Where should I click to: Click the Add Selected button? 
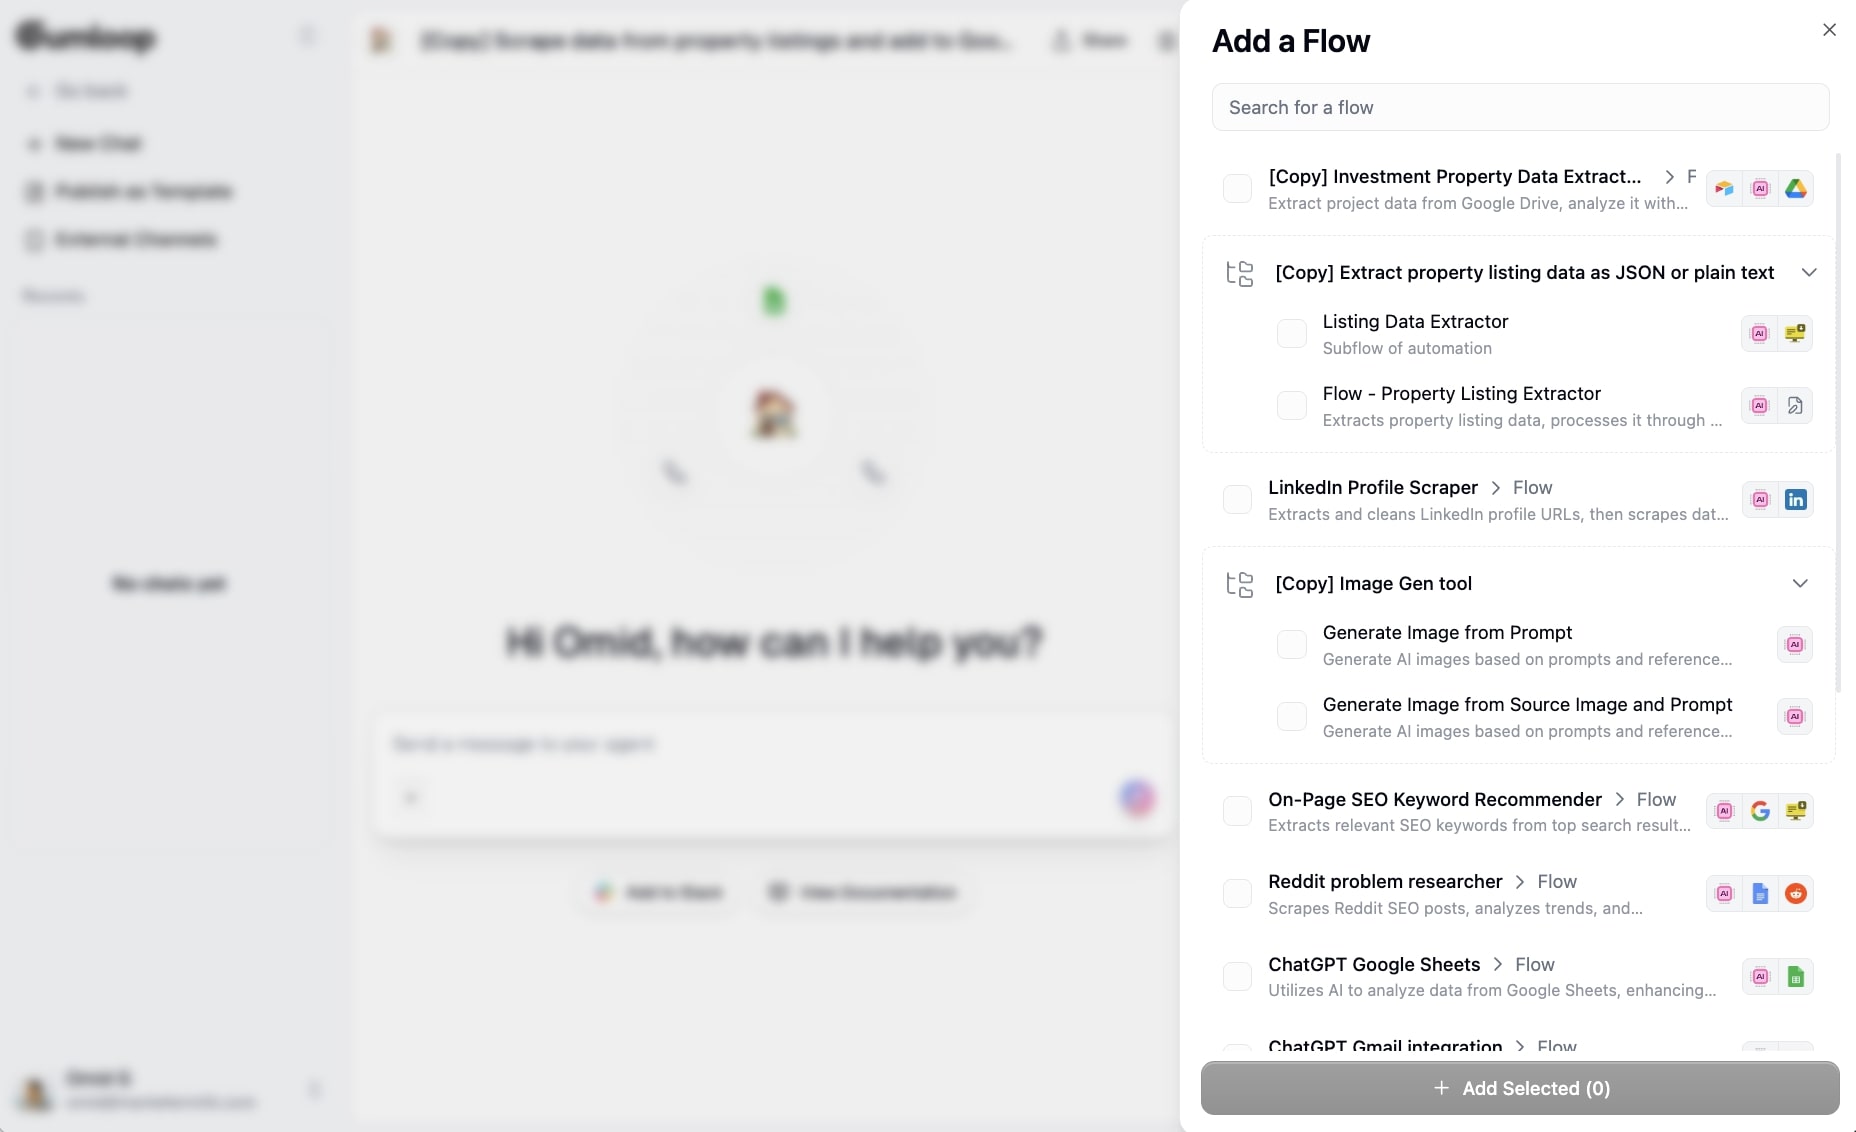pyautogui.click(x=1521, y=1088)
